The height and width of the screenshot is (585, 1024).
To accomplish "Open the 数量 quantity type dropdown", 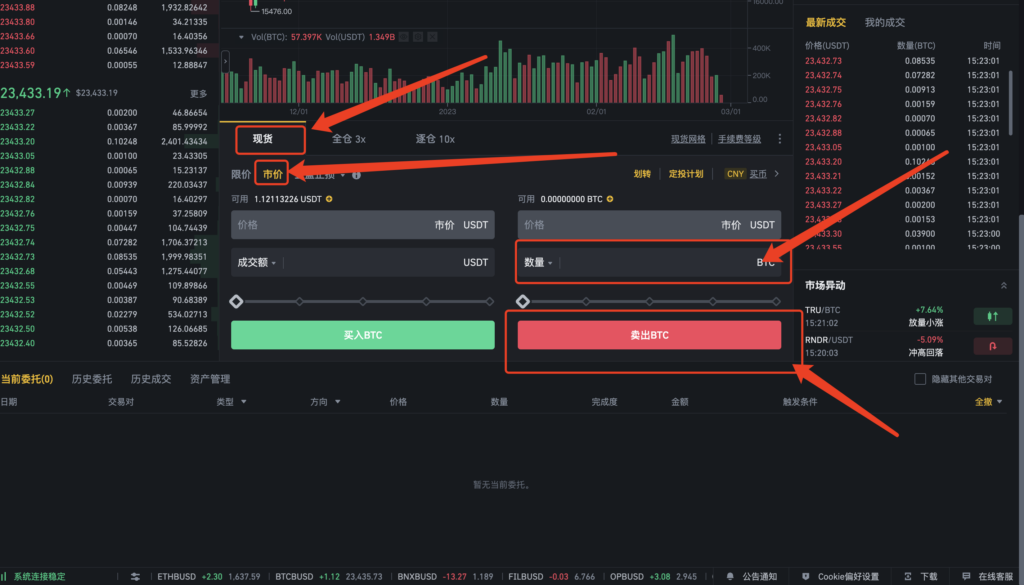I will 538,262.
